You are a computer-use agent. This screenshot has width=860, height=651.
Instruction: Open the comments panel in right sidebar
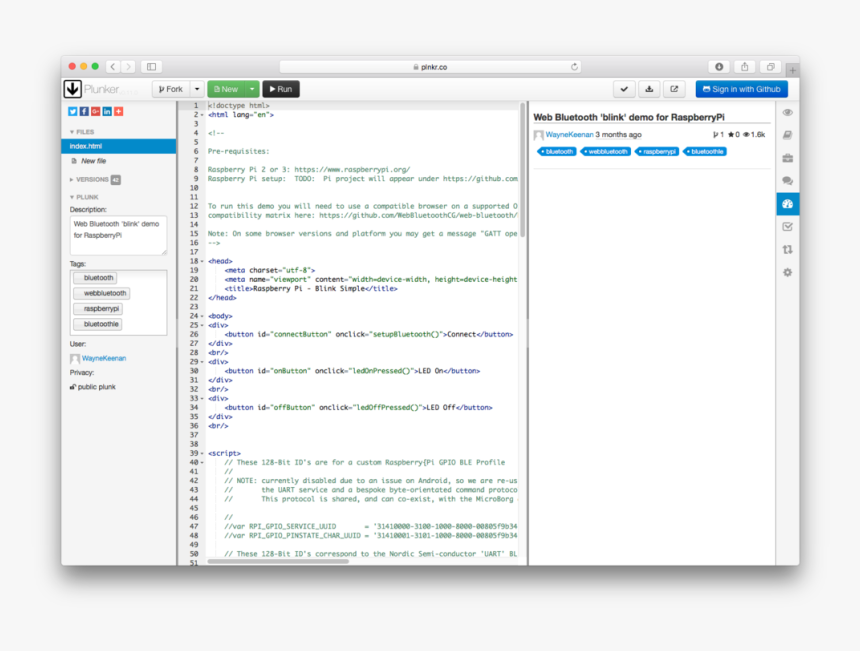point(788,181)
